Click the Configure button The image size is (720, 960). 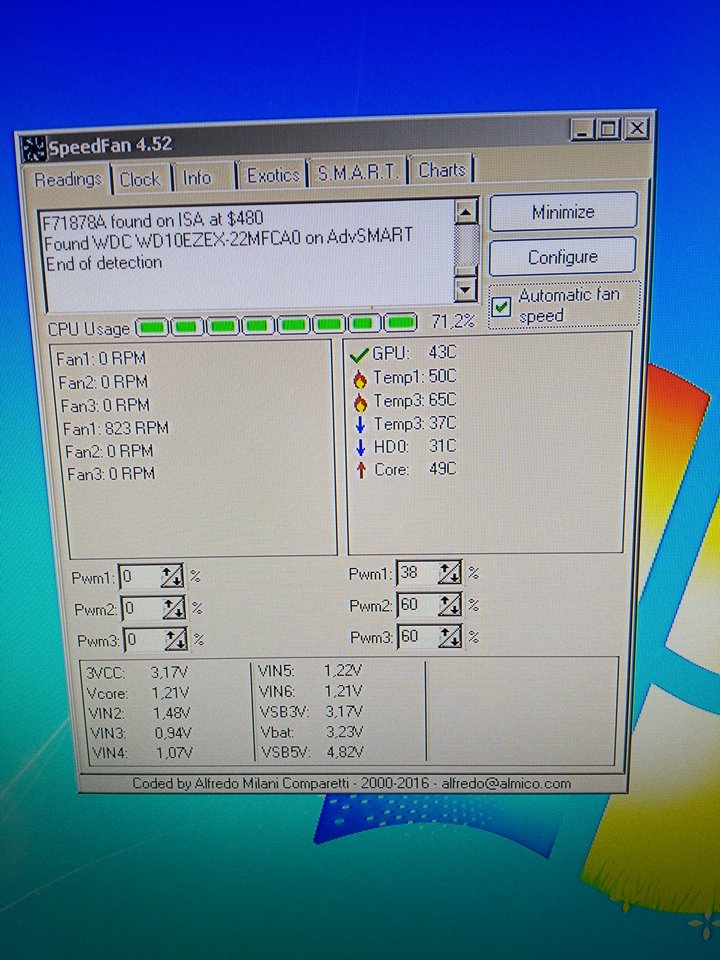[563, 257]
